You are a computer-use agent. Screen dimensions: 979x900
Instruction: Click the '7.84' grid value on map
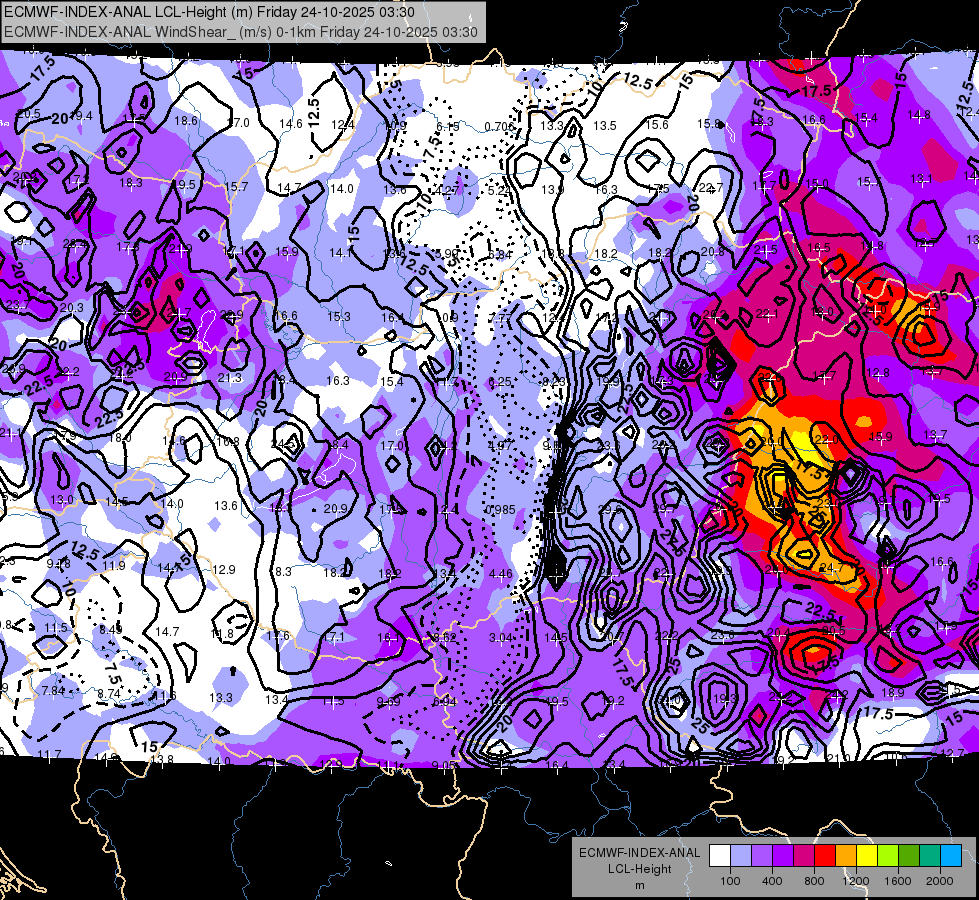point(53,691)
